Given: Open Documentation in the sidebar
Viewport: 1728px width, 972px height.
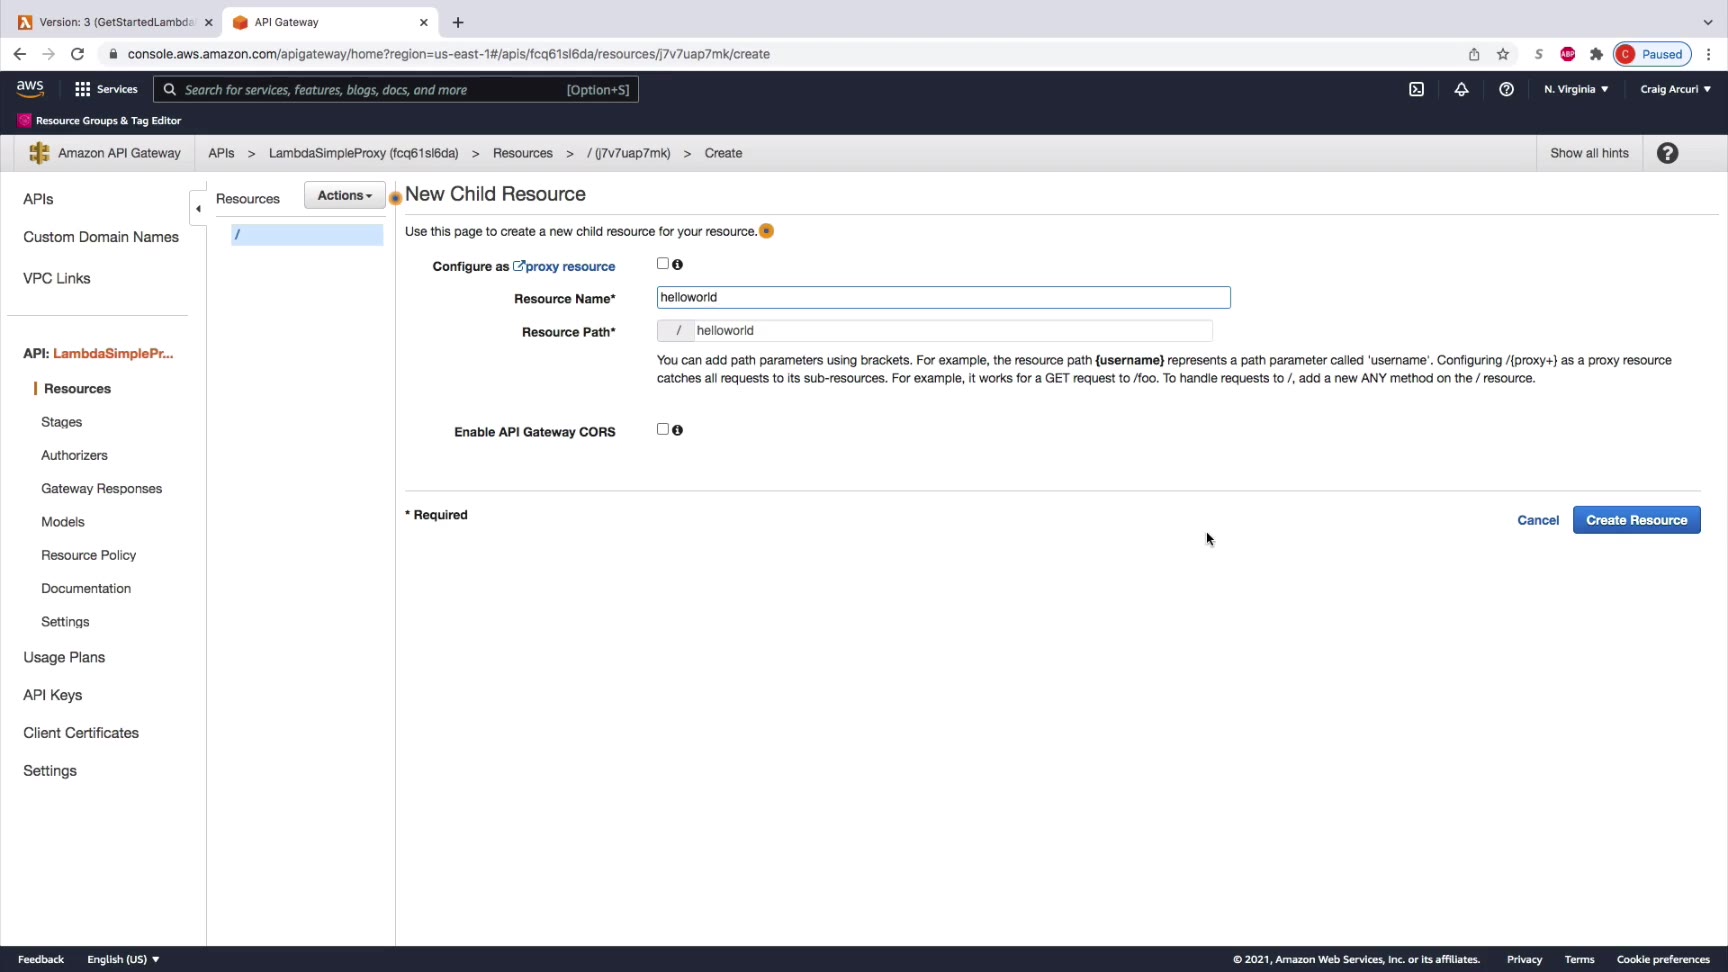Looking at the screenshot, I should [86, 588].
